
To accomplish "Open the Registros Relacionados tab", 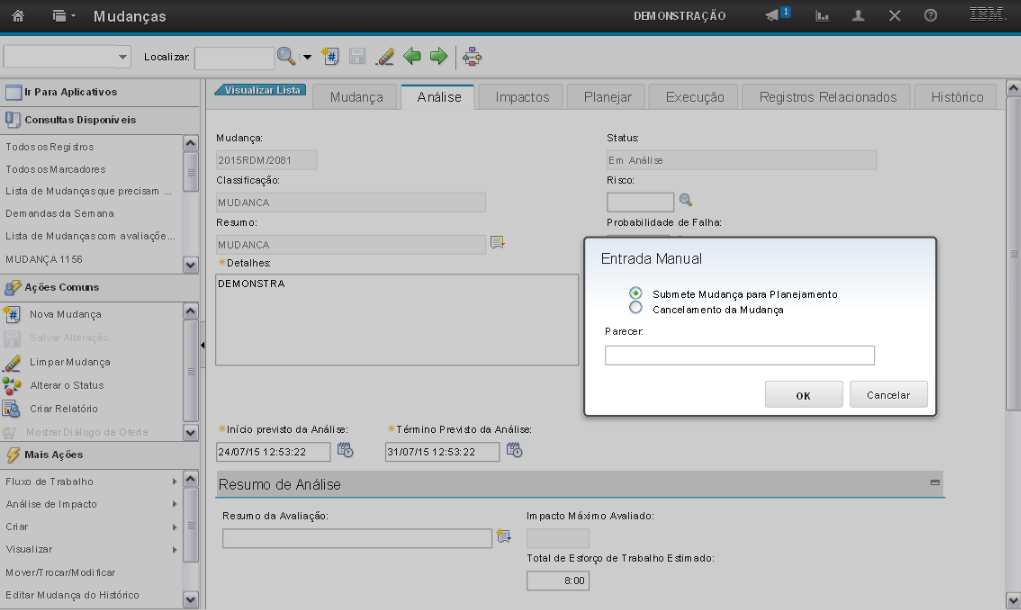I will pos(827,97).
